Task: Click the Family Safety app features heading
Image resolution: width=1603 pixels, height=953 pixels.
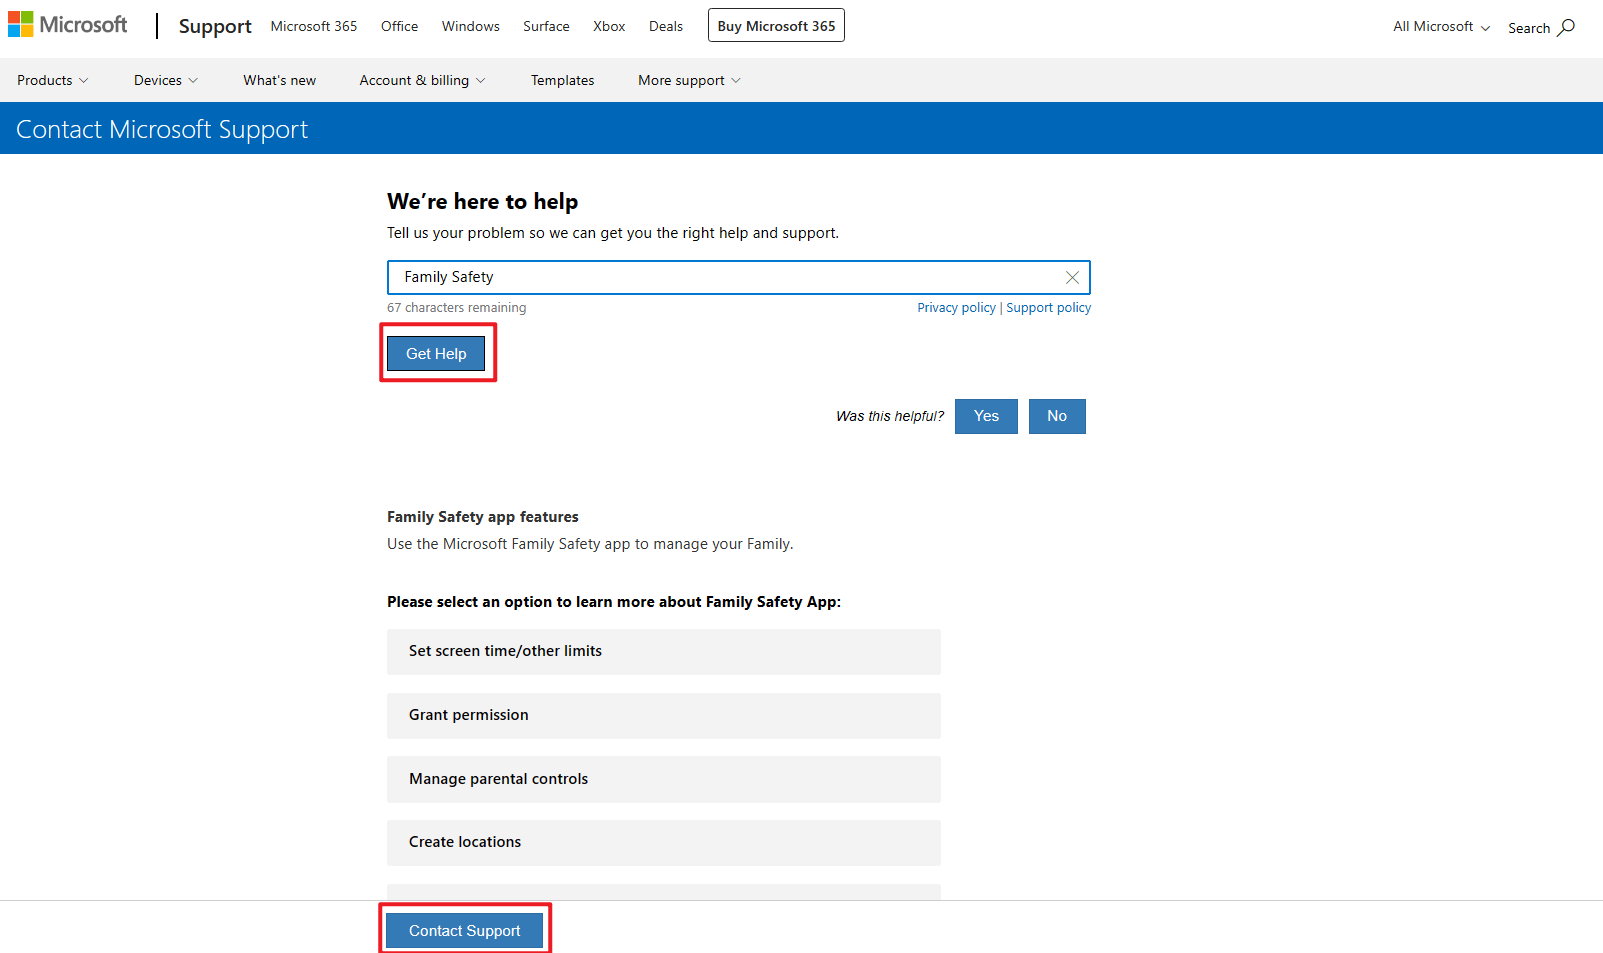Action: [483, 517]
